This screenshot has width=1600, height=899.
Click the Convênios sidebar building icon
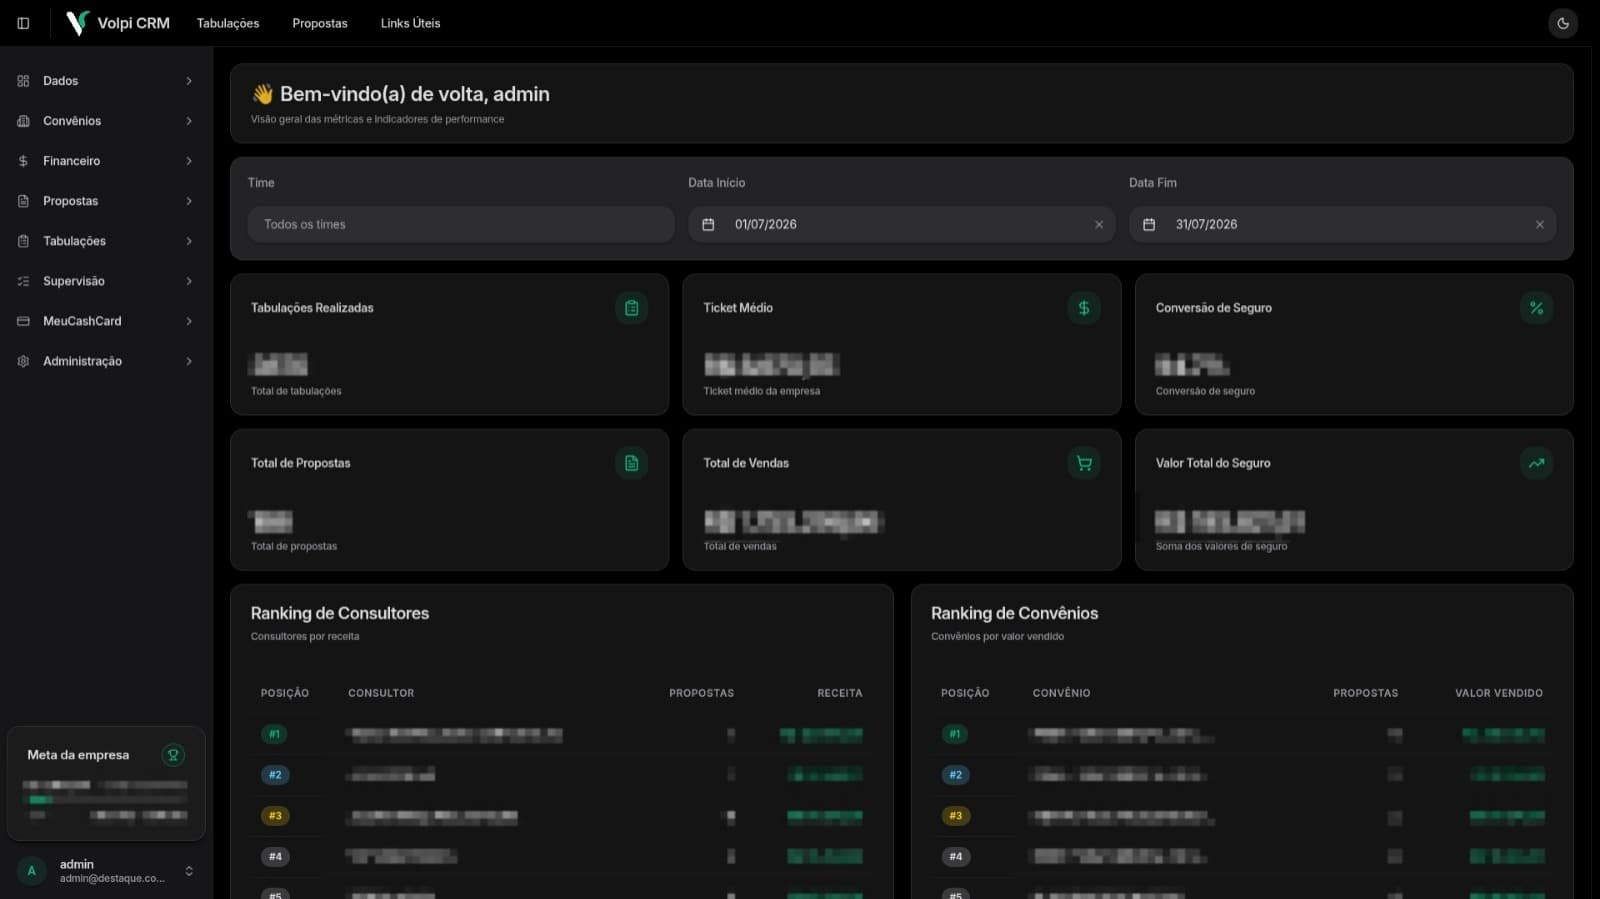pos(23,121)
